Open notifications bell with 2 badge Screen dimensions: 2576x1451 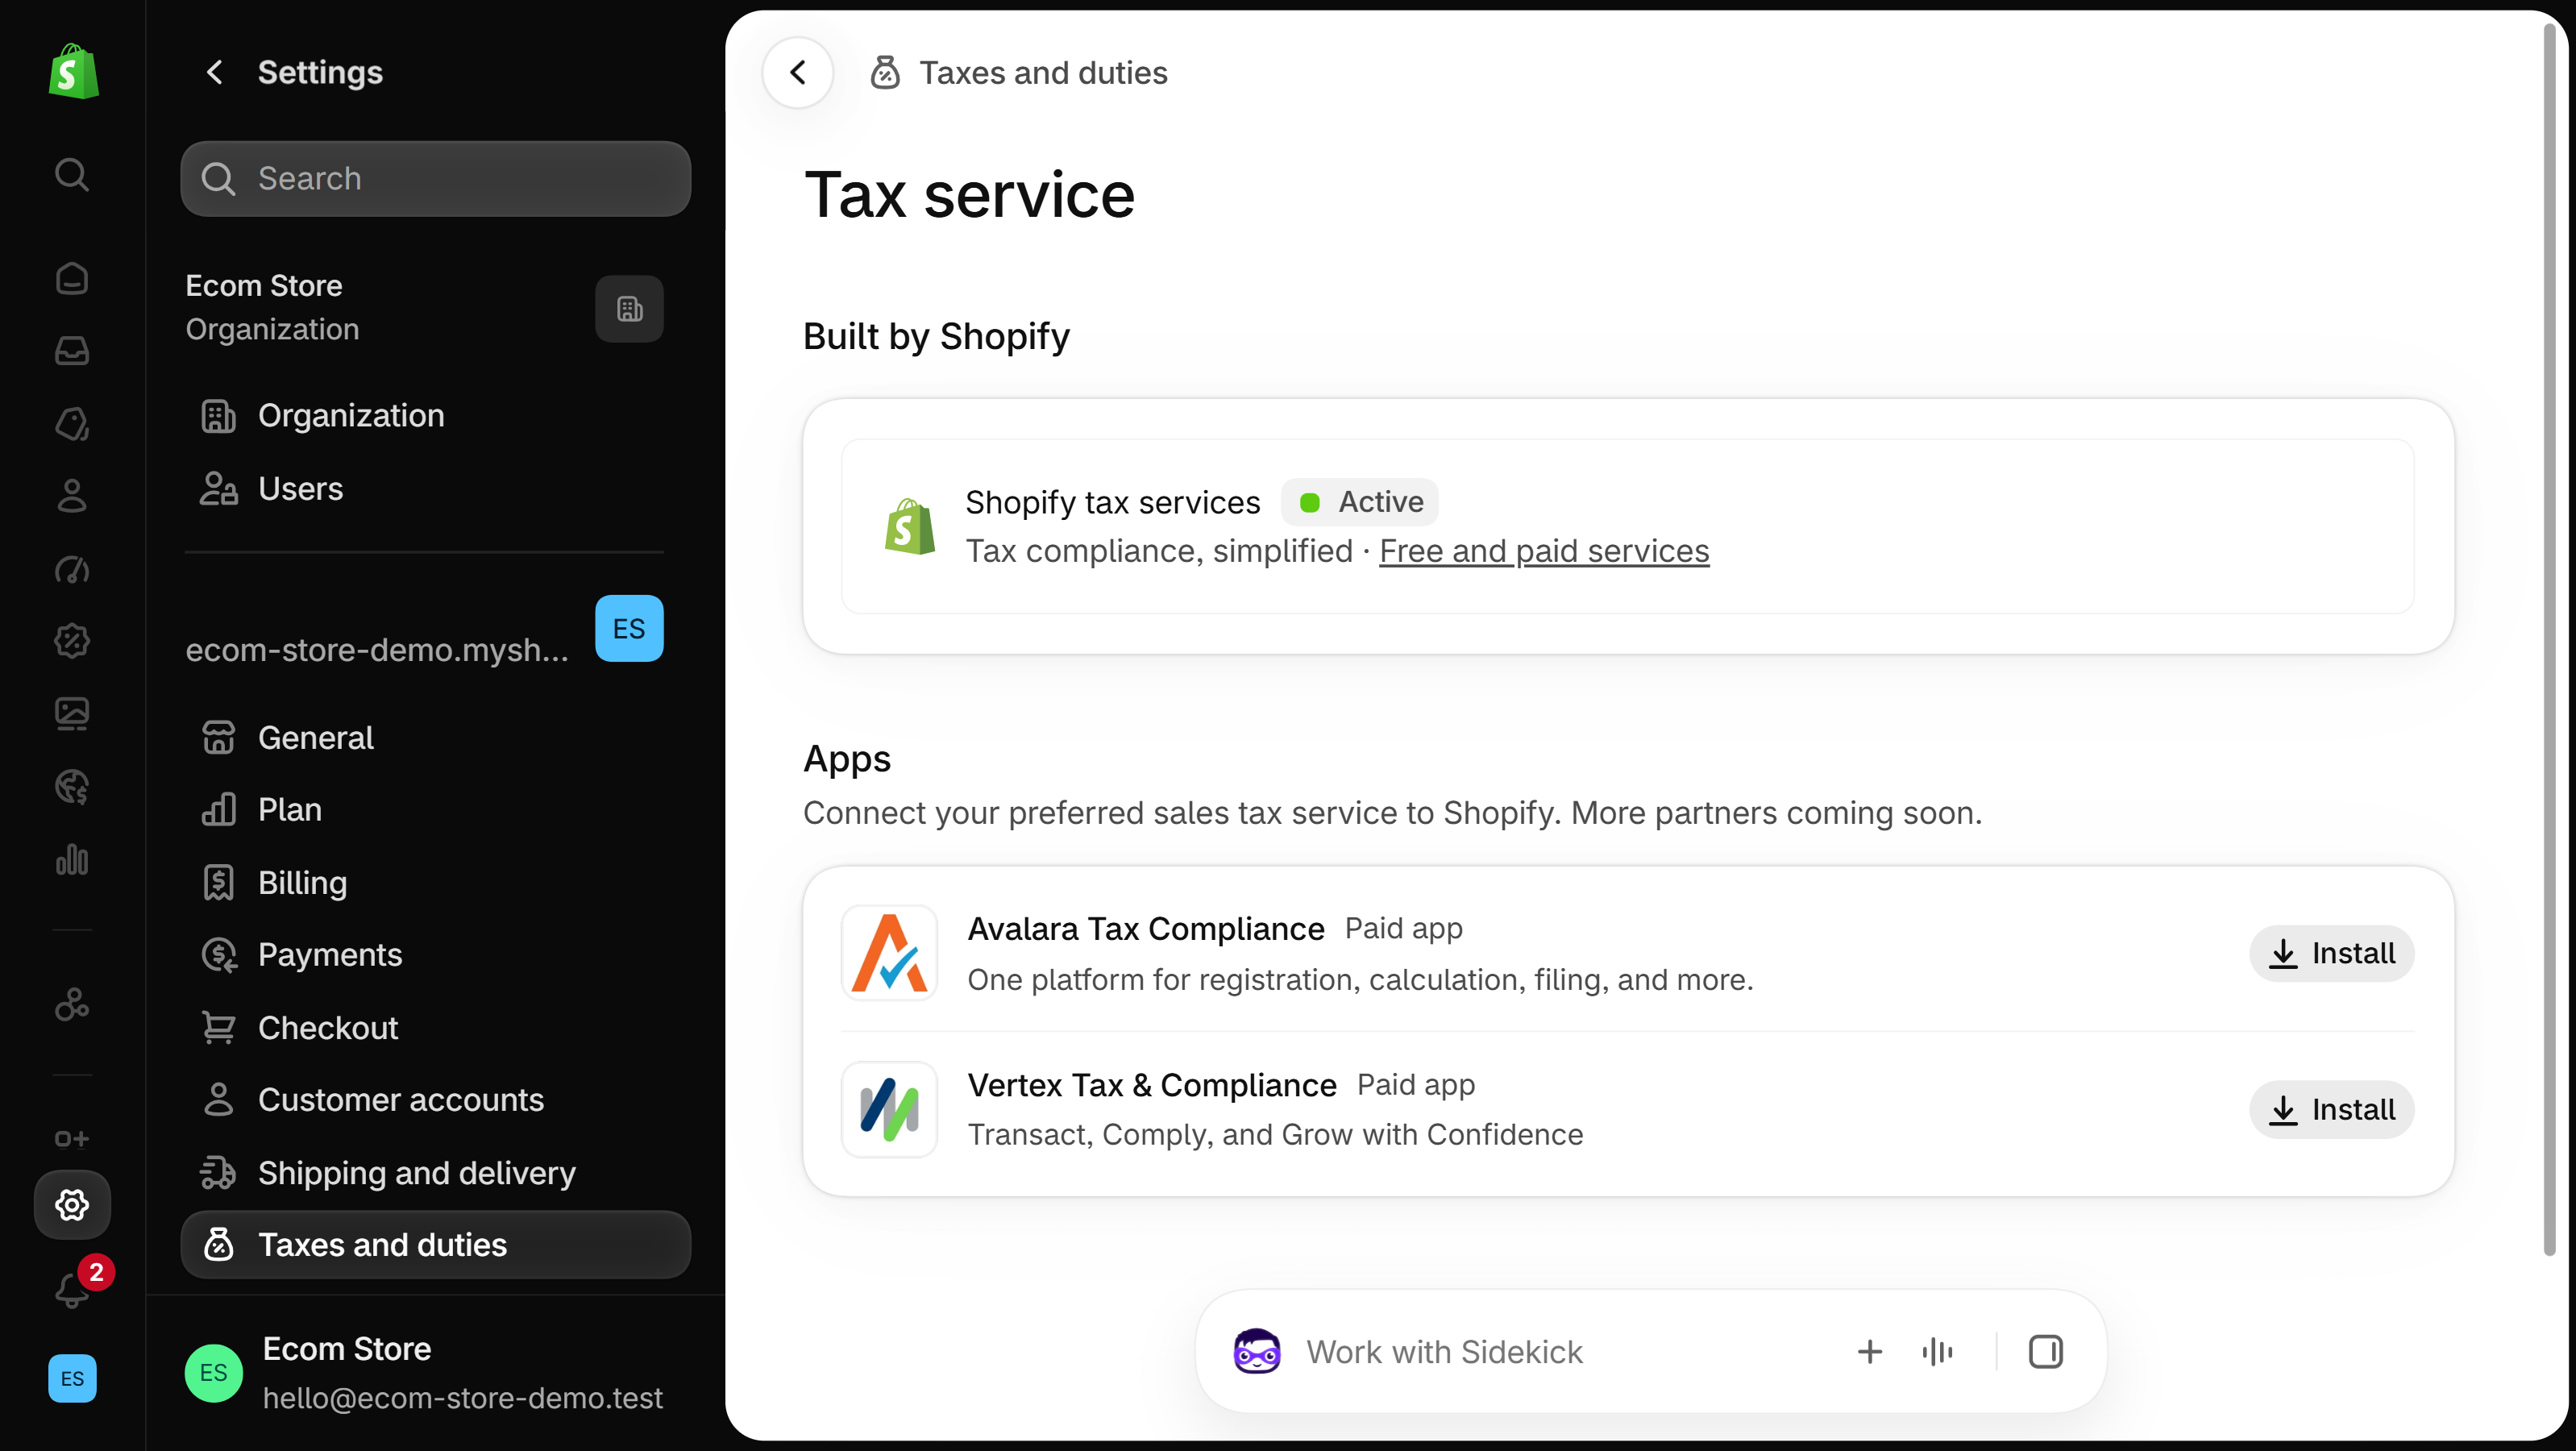point(76,1287)
